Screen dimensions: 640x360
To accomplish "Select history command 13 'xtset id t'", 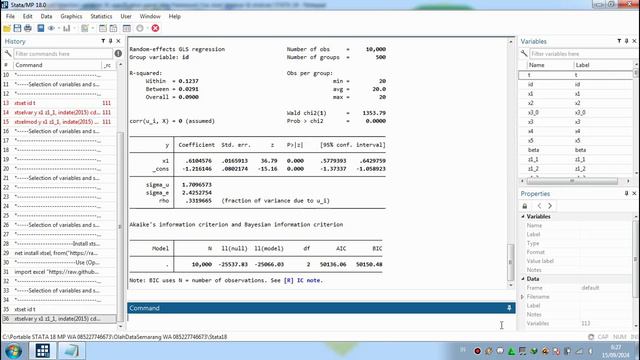I will click(x=59, y=103).
